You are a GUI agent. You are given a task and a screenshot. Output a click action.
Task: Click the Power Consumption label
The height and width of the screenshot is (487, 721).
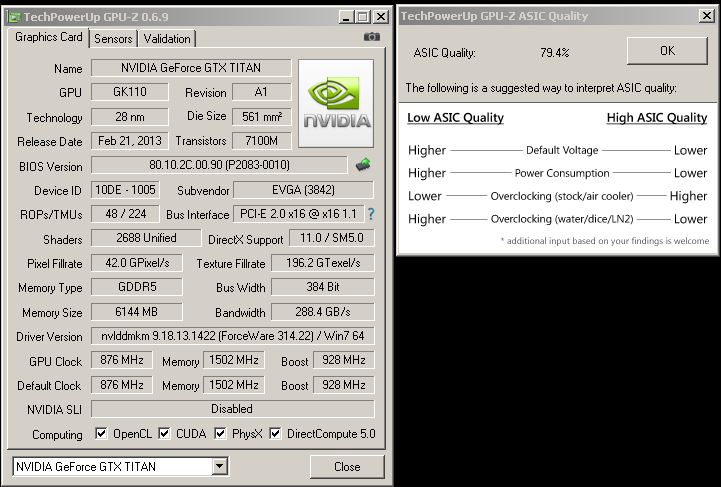click(x=562, y=173)
